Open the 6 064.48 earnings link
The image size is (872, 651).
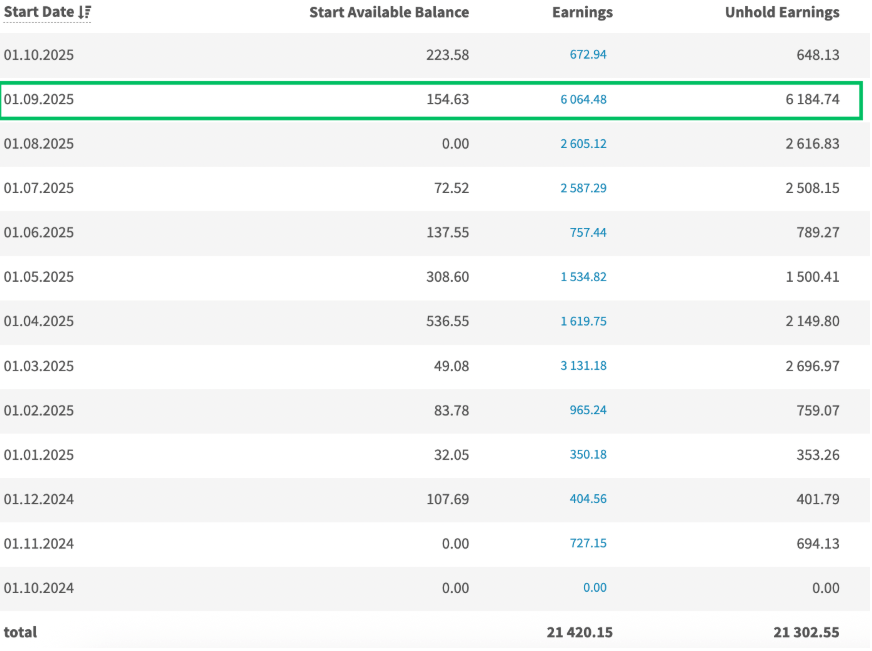pos(583,100)
